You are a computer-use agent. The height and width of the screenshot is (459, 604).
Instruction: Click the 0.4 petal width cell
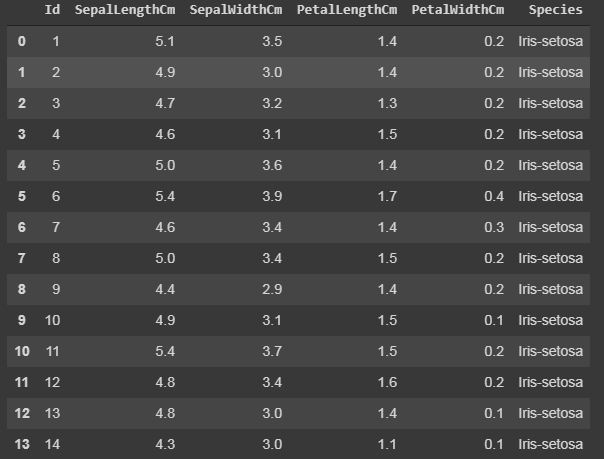[x=494, y=196]
